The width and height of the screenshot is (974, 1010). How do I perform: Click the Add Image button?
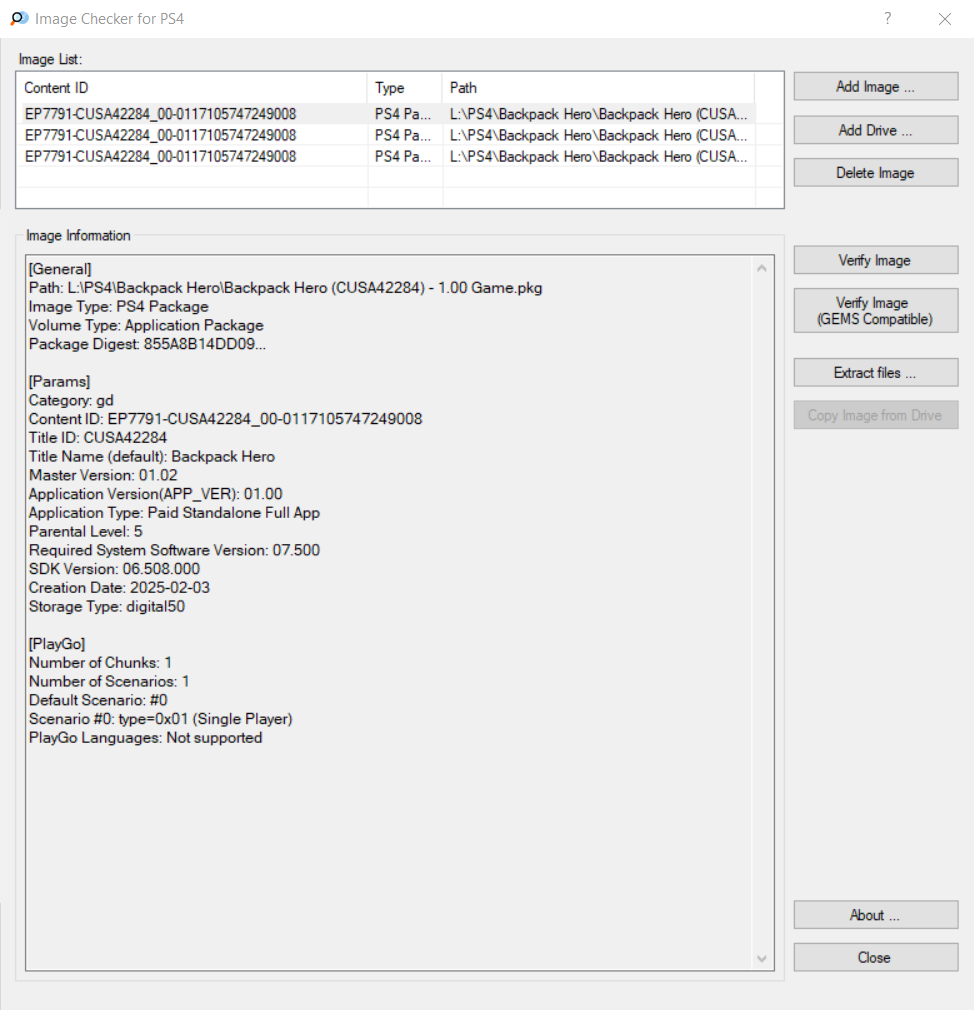click(875, 86)
